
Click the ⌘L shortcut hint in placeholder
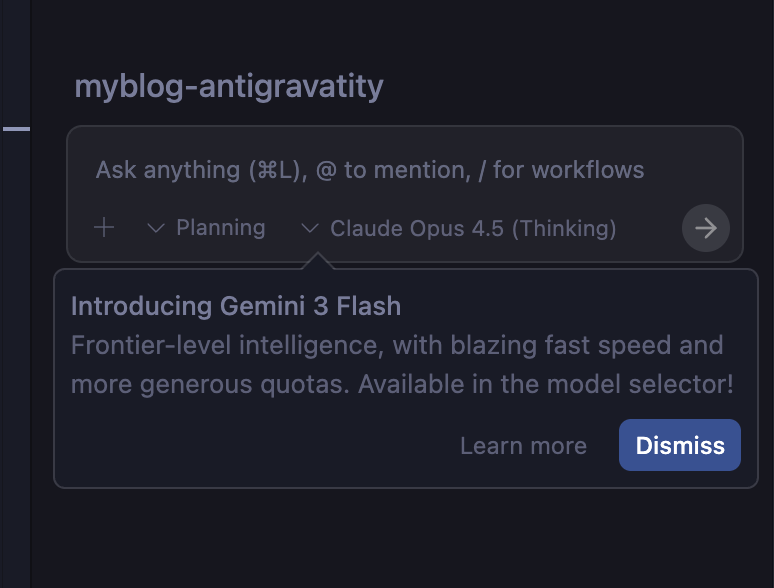coord(275,170)
